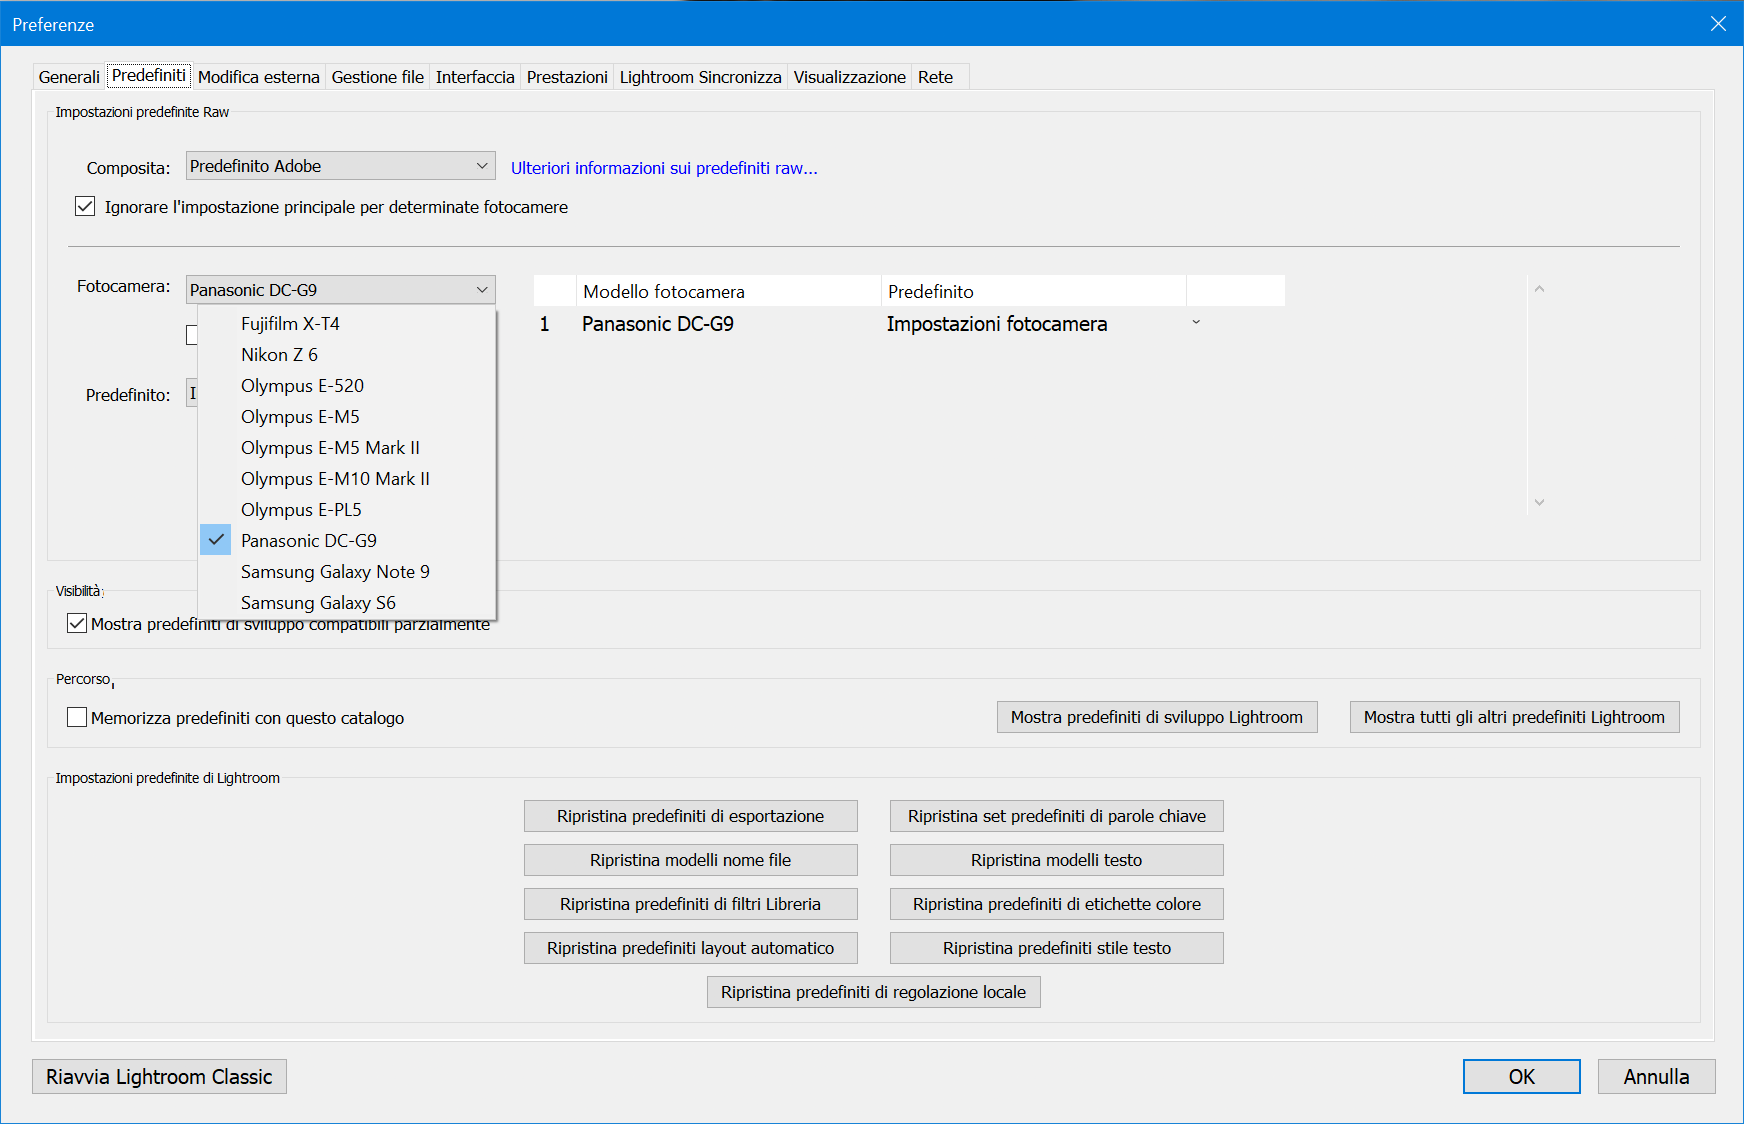Viewport: 1744px width, 1124px height.
Task: Click the camera table scroll down arrow
Action: (1540, 502)
